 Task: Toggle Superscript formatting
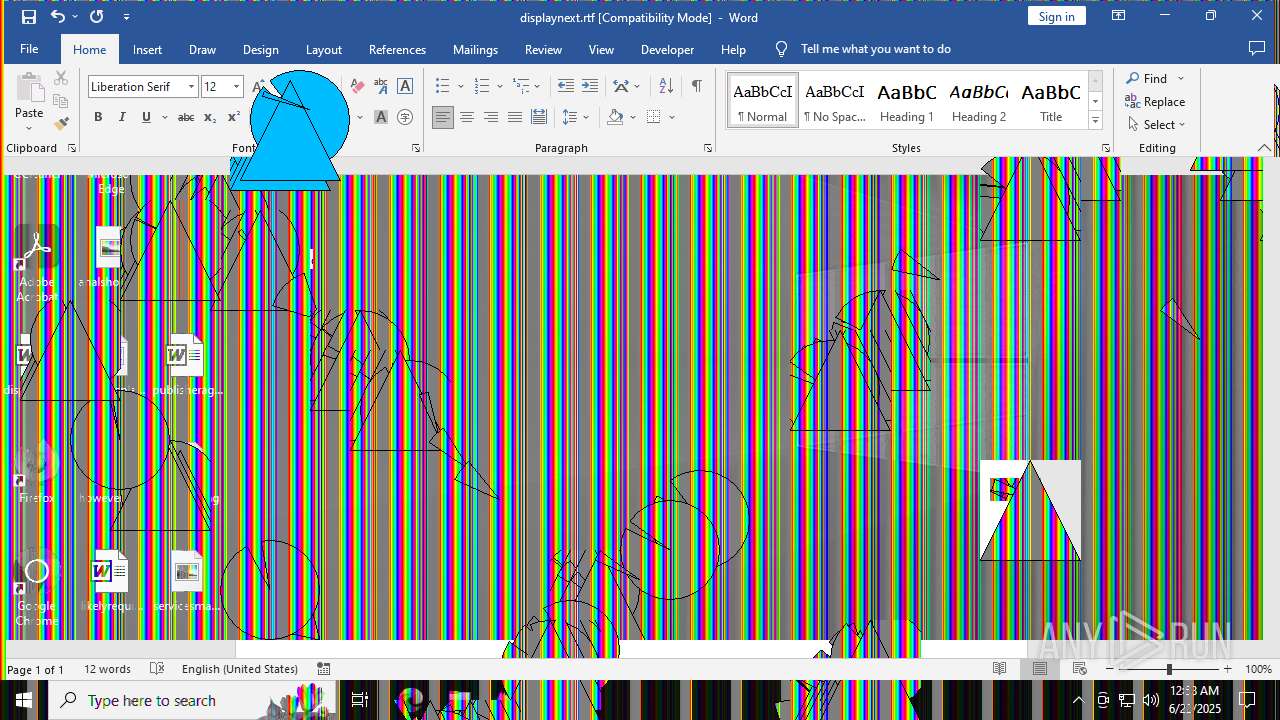click(x=233, y=117)
